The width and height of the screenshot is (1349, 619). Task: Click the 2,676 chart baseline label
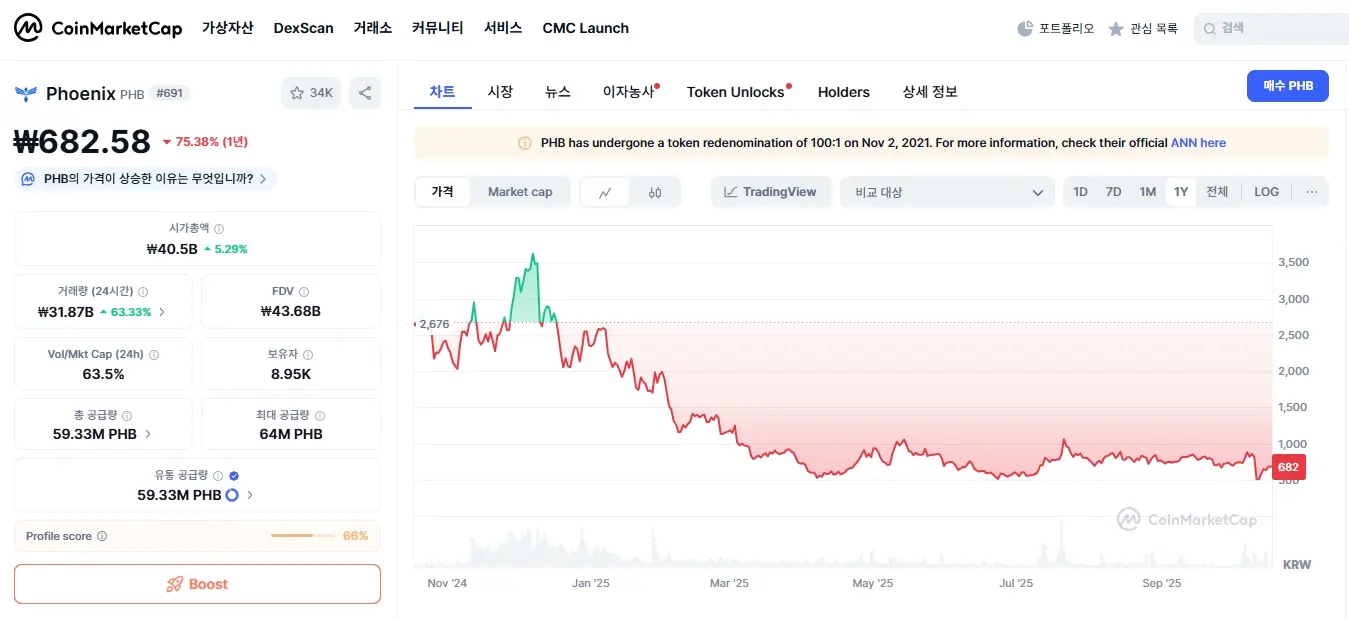434,324
